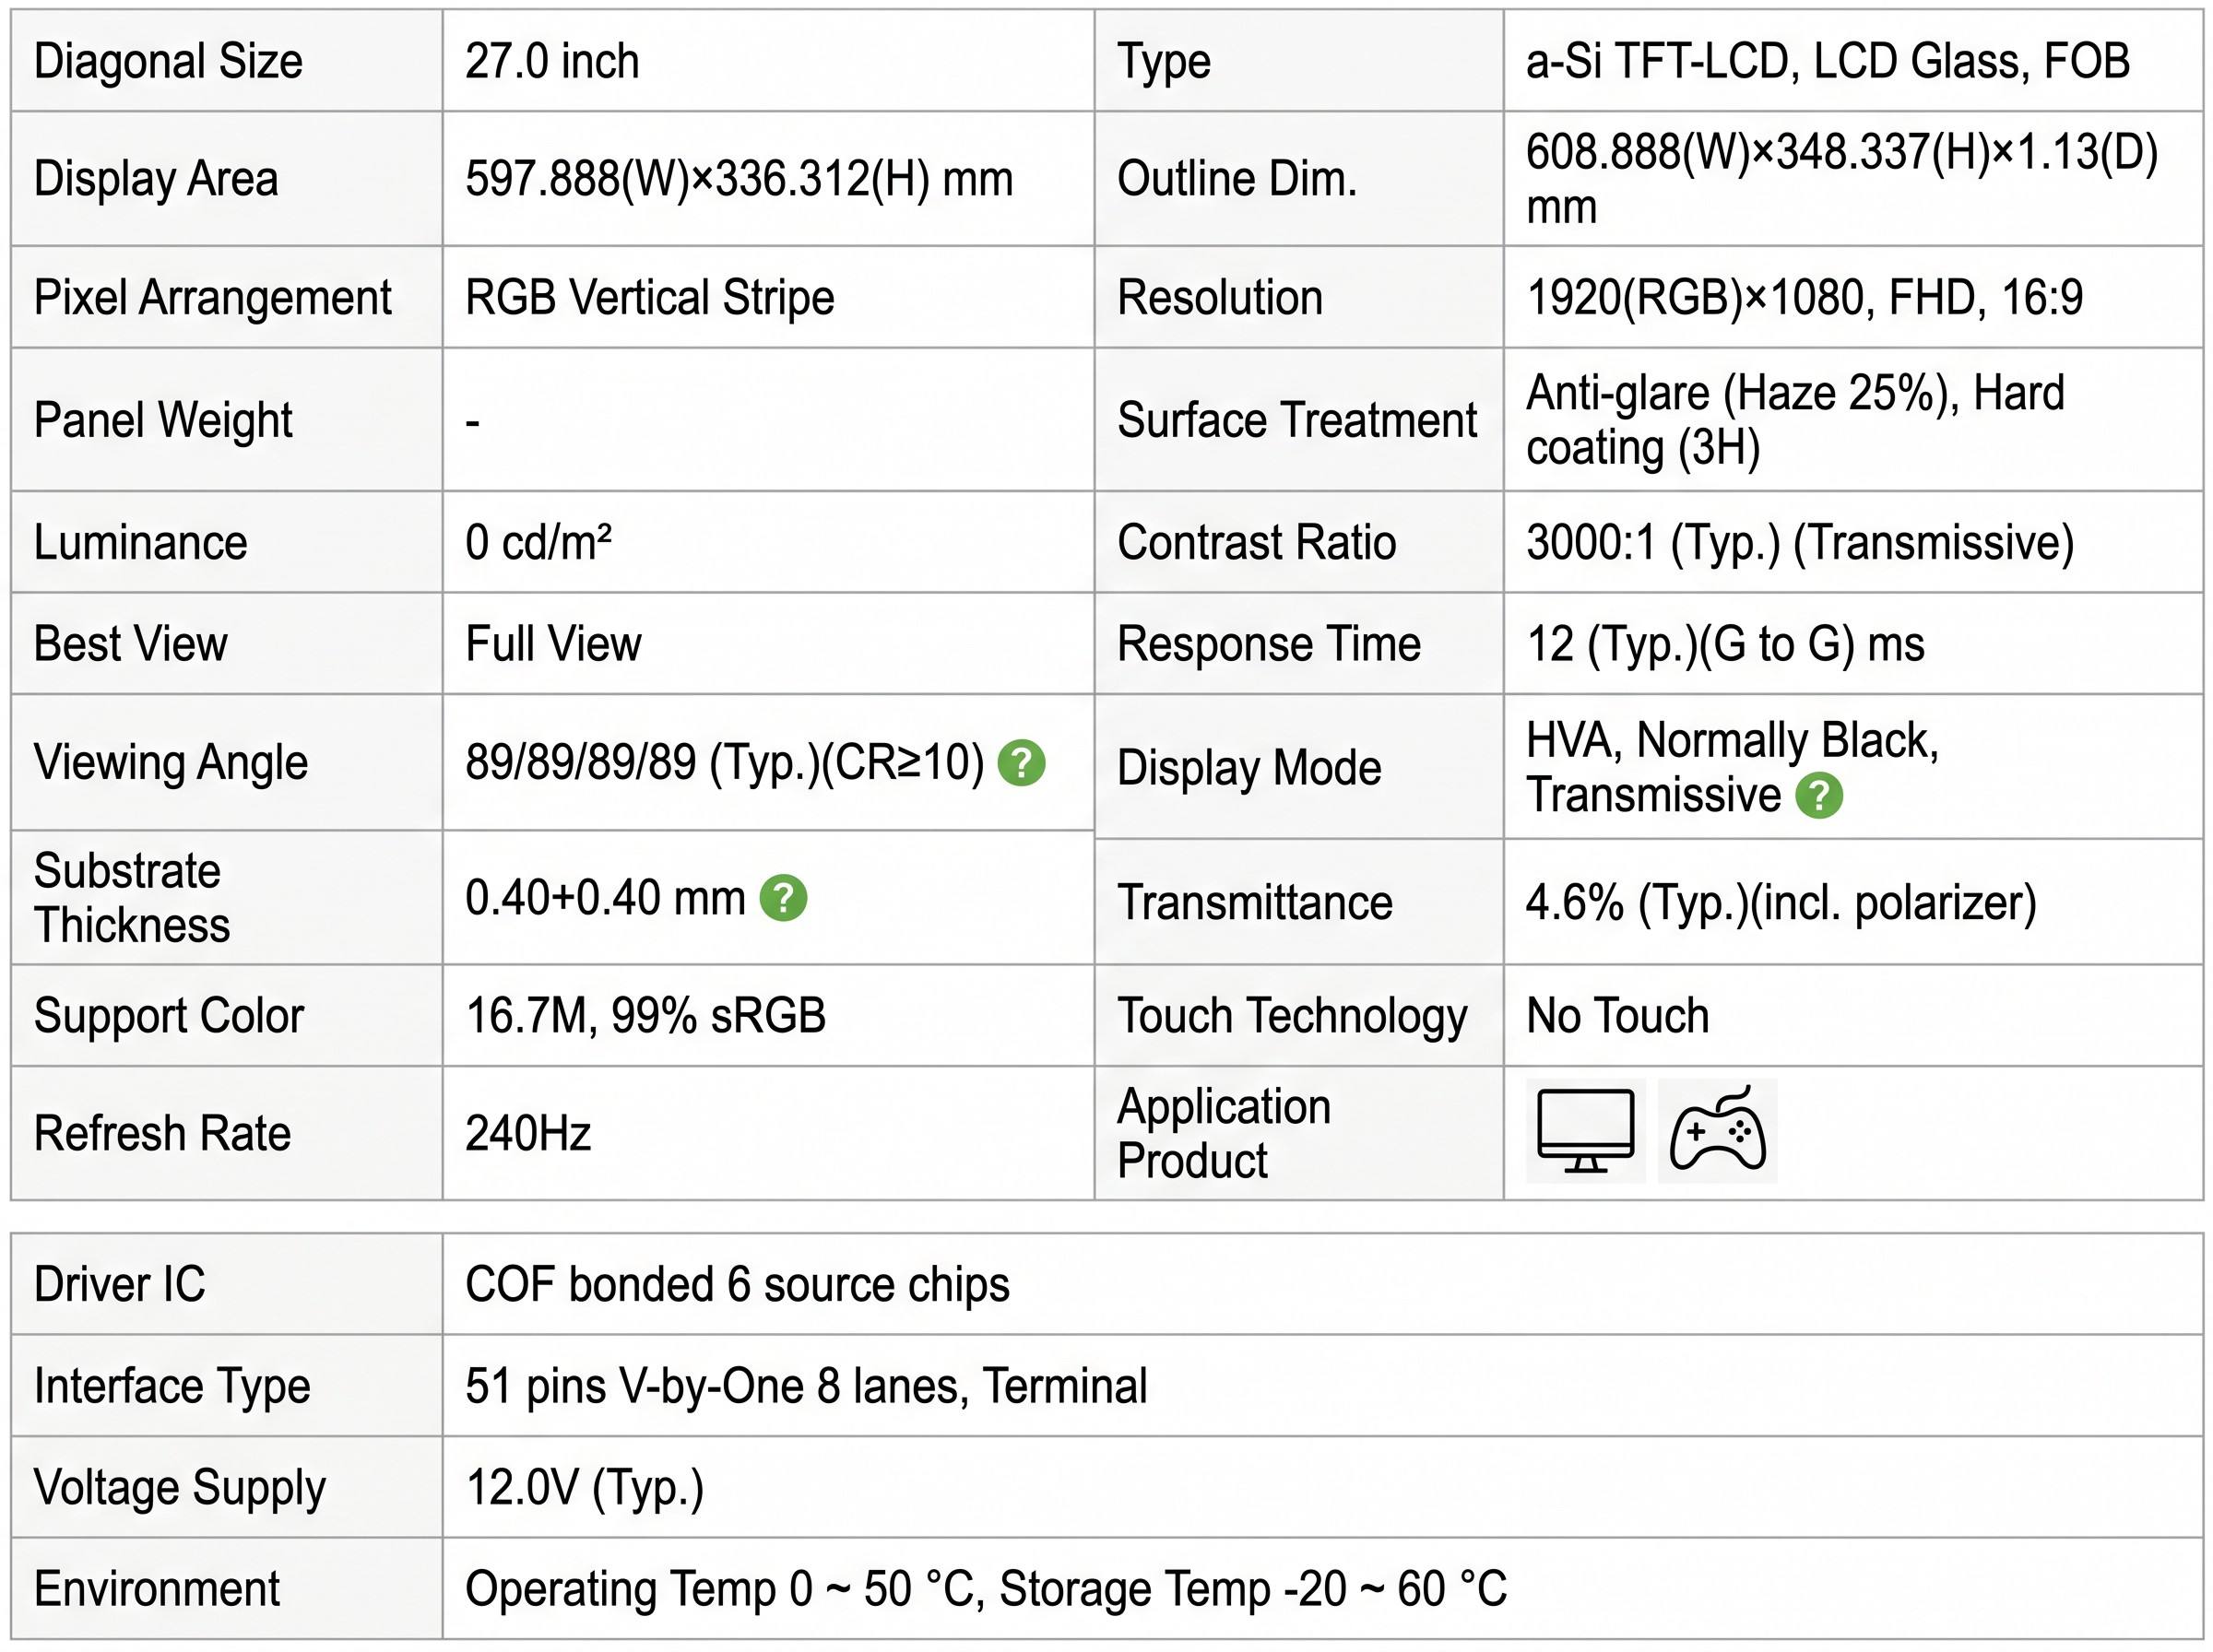The image size is (2213, 1652).
Task: Click the help icon after Display Mode Transmissive
Action: pos(1819,796)
